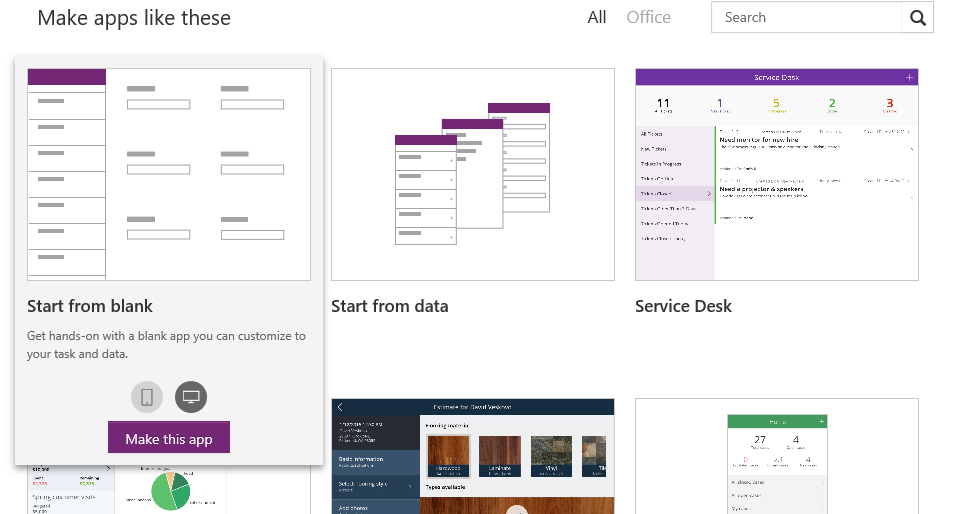Click the Start from blank heading
This screenshot has height=514, width=962.
click(90, 306)
